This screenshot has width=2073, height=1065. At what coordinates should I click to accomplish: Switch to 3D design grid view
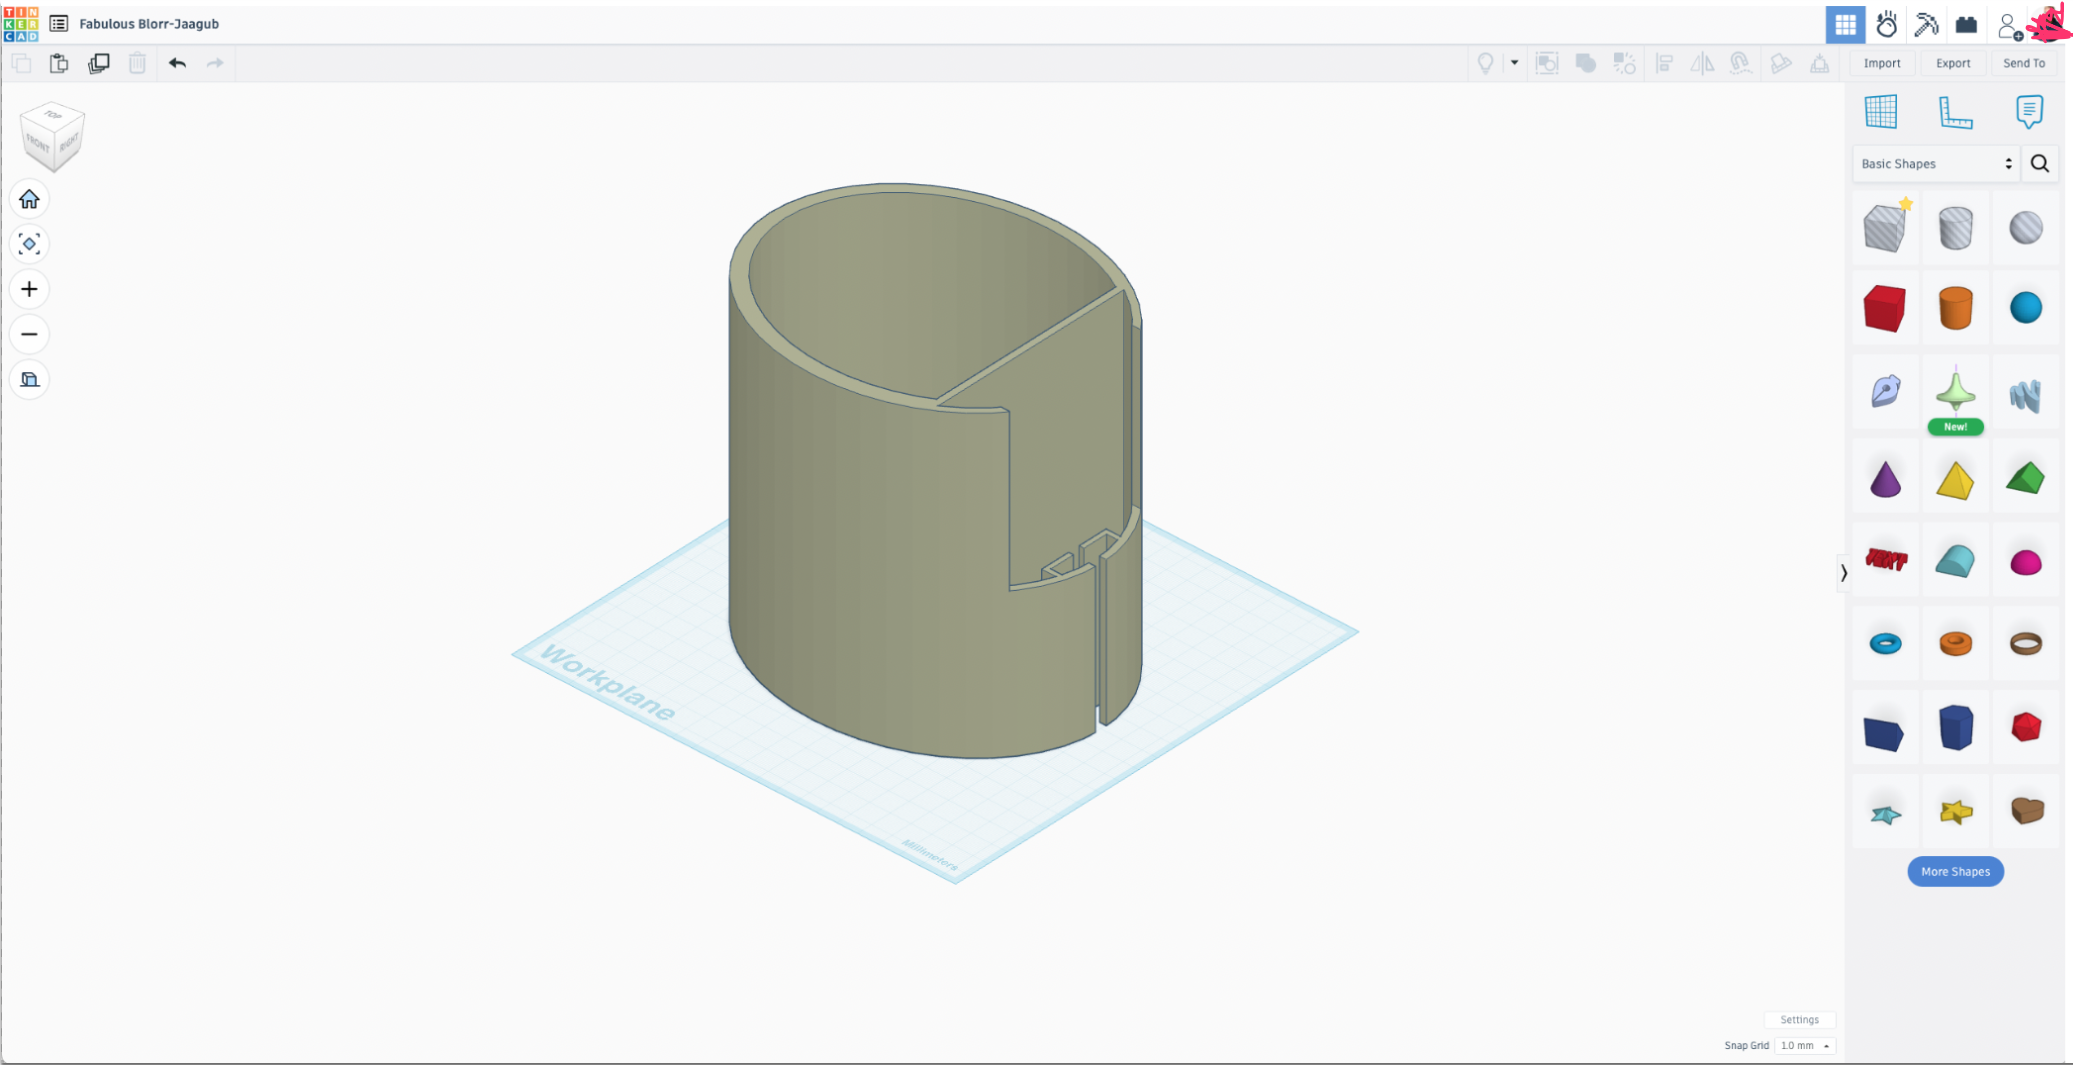(1845, 24)
